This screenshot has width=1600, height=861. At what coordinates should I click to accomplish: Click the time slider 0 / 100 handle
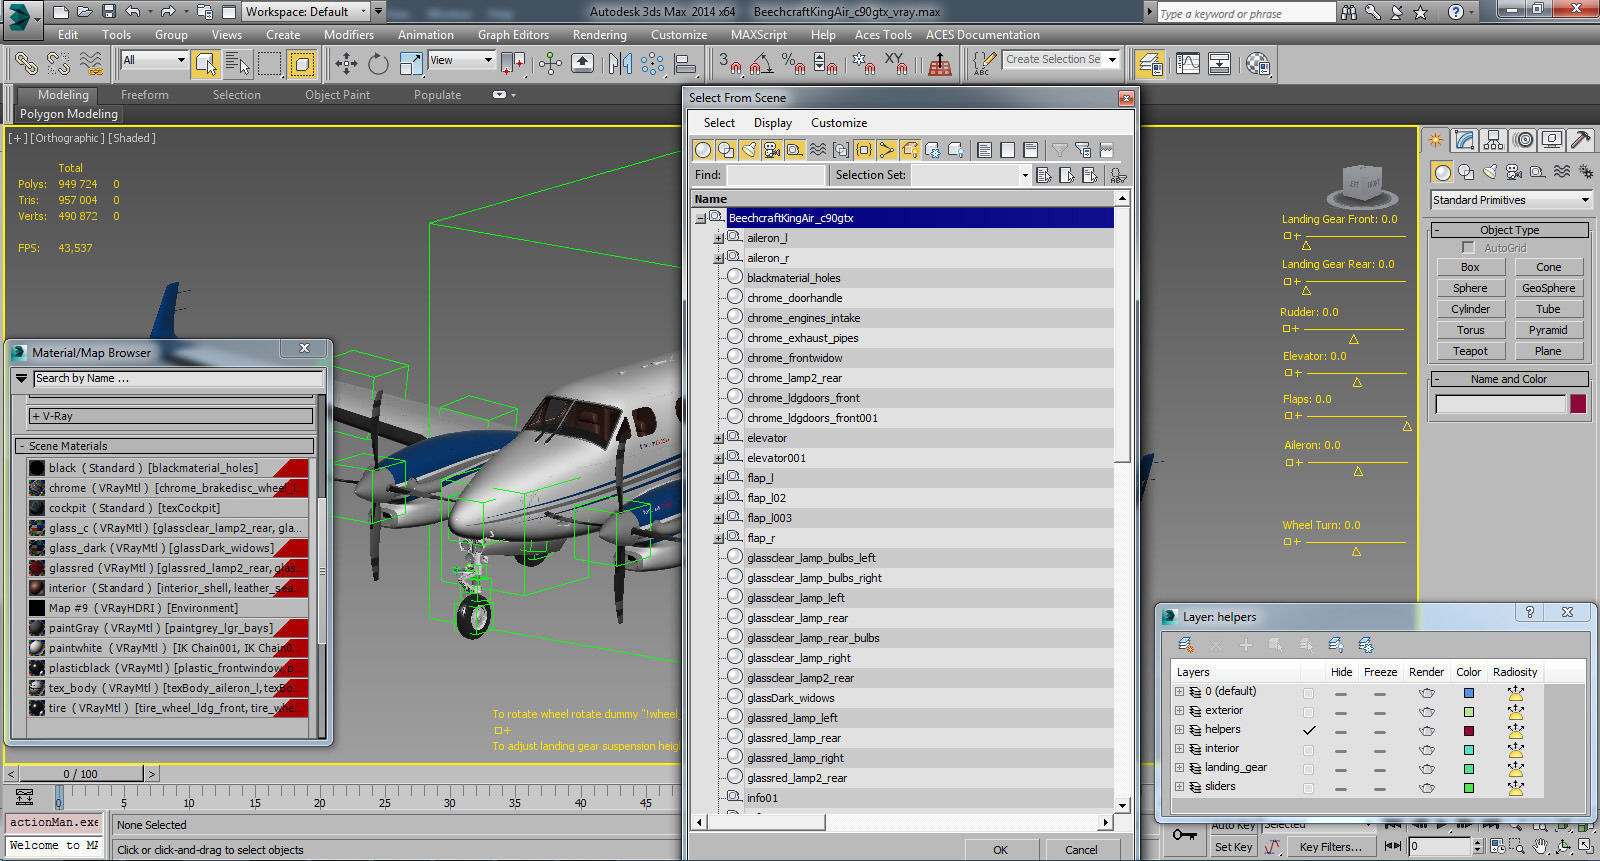(x=81, y=774)
